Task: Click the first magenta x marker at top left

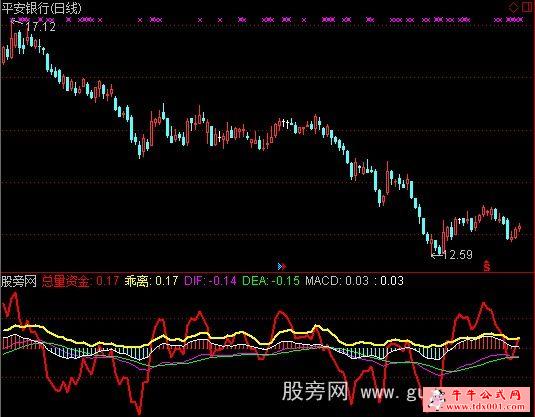Action: tap(13, 20)
